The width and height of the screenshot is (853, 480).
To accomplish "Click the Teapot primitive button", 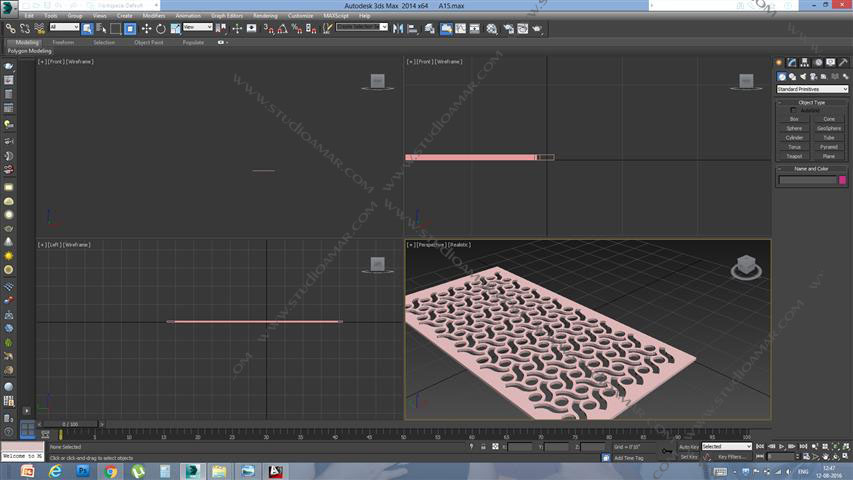I will (x=794, y=156).
